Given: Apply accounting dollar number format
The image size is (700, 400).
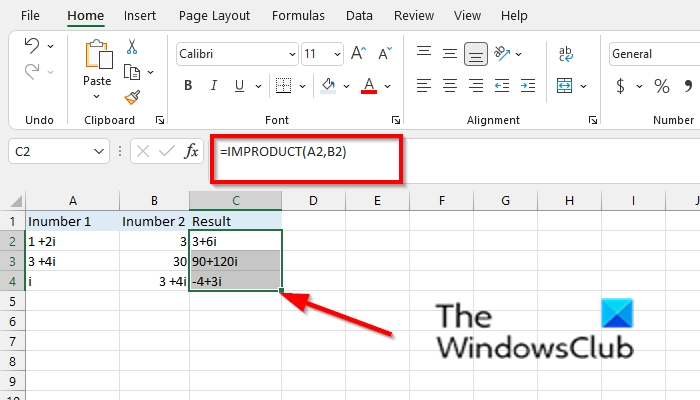Looking at the screenshot, I should [620, 86].
